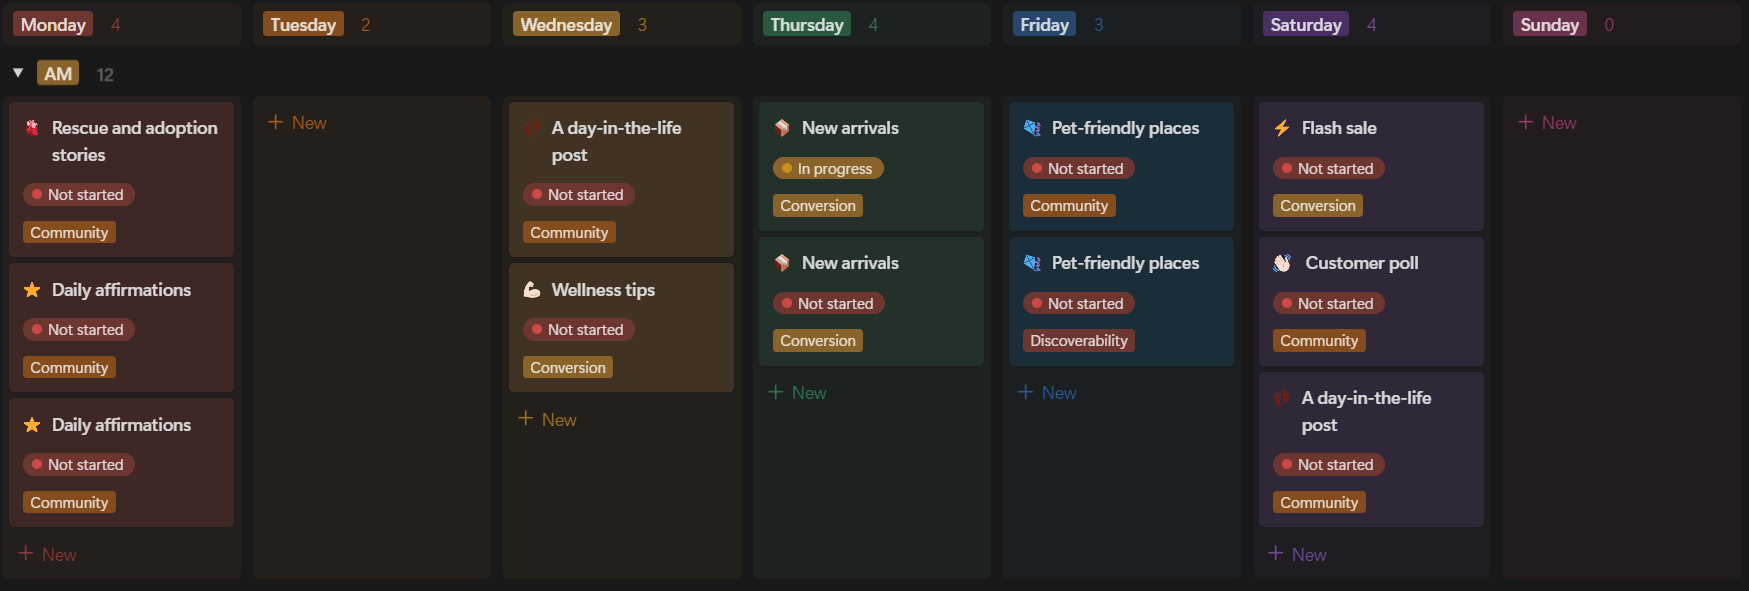Add a new card under Tuesday
This screenshot has height=591, width=1749.
point(298,123)
